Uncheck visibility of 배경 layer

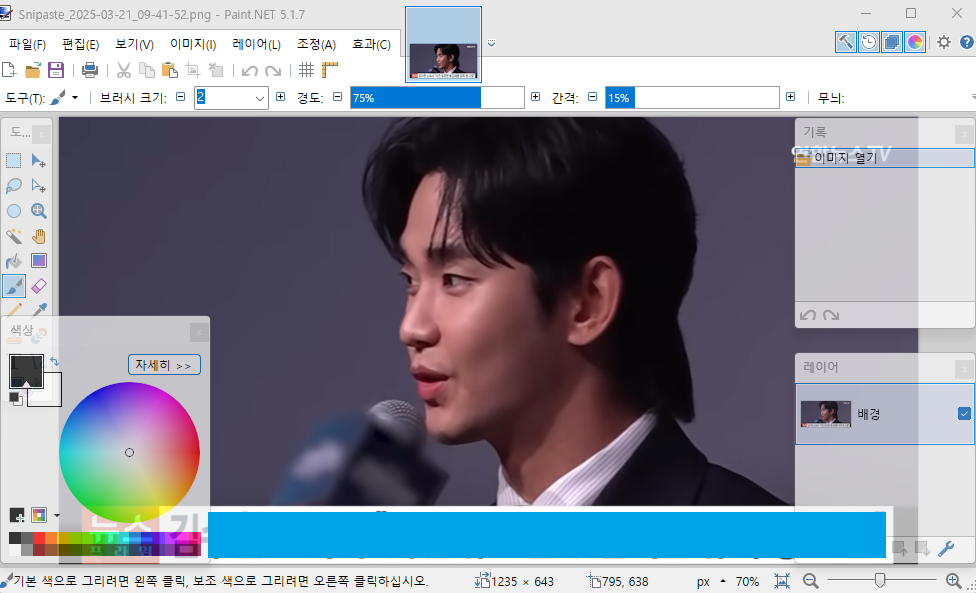(964, 414)
